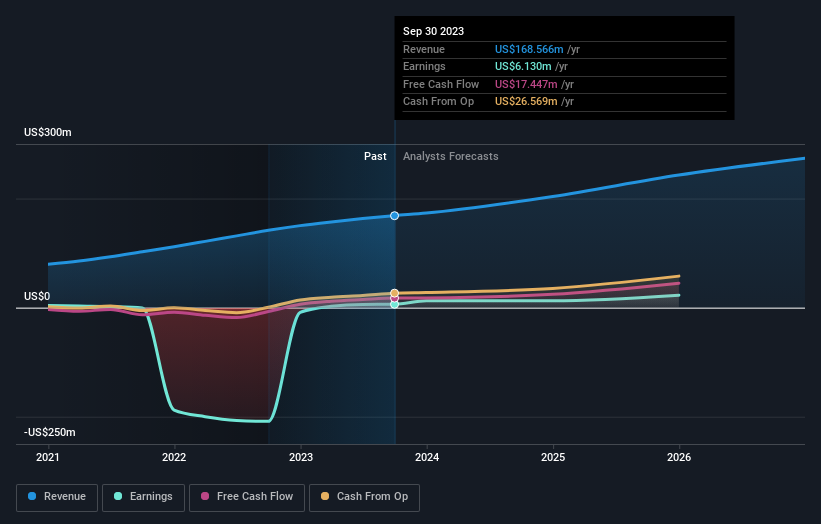821x524 pixels.
Task: Click the Revenue row label in tooltip
Action: click(424, 49)
